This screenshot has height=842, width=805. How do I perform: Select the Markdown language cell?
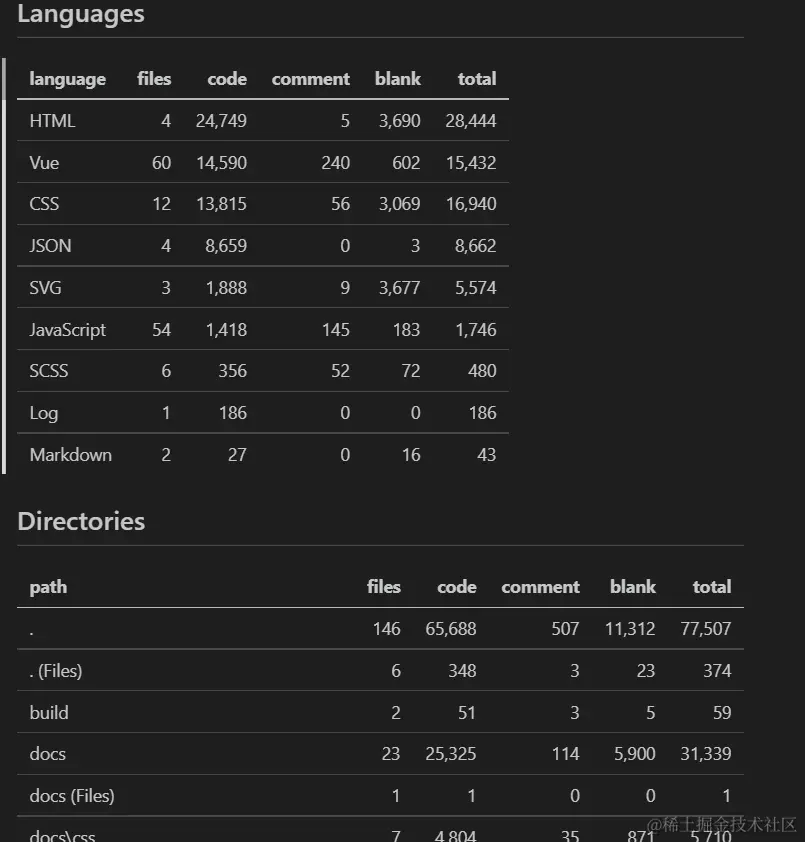(x=70, y=455)
